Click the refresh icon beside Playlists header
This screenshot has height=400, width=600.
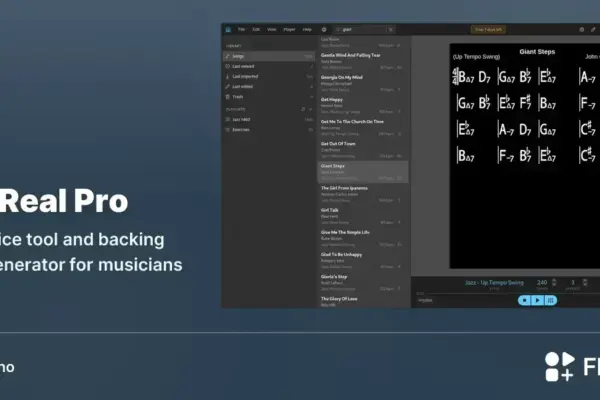tap(303, 109)
